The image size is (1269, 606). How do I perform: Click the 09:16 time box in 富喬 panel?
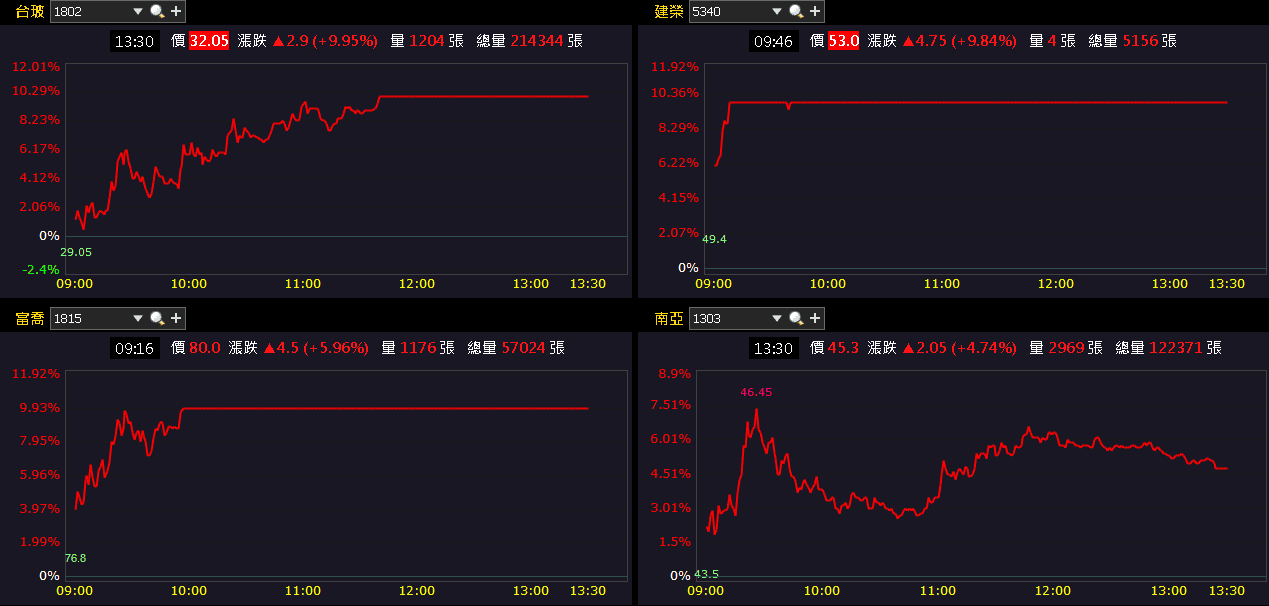pos(134,348)
